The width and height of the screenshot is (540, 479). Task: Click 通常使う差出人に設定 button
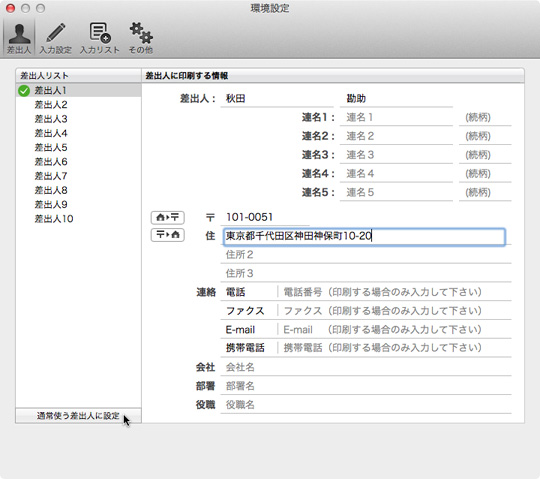tap(79, 416)
